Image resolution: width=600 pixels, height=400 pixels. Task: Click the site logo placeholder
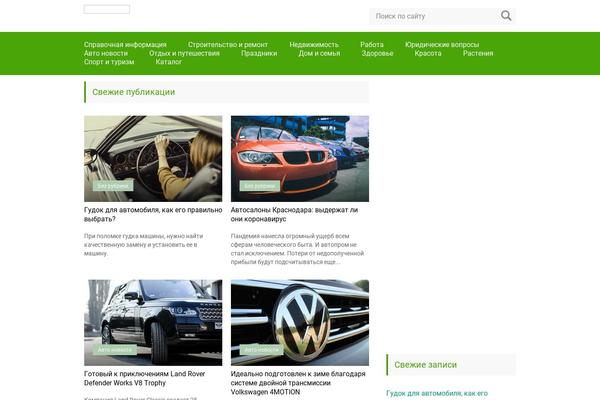(x=107, y=9)
